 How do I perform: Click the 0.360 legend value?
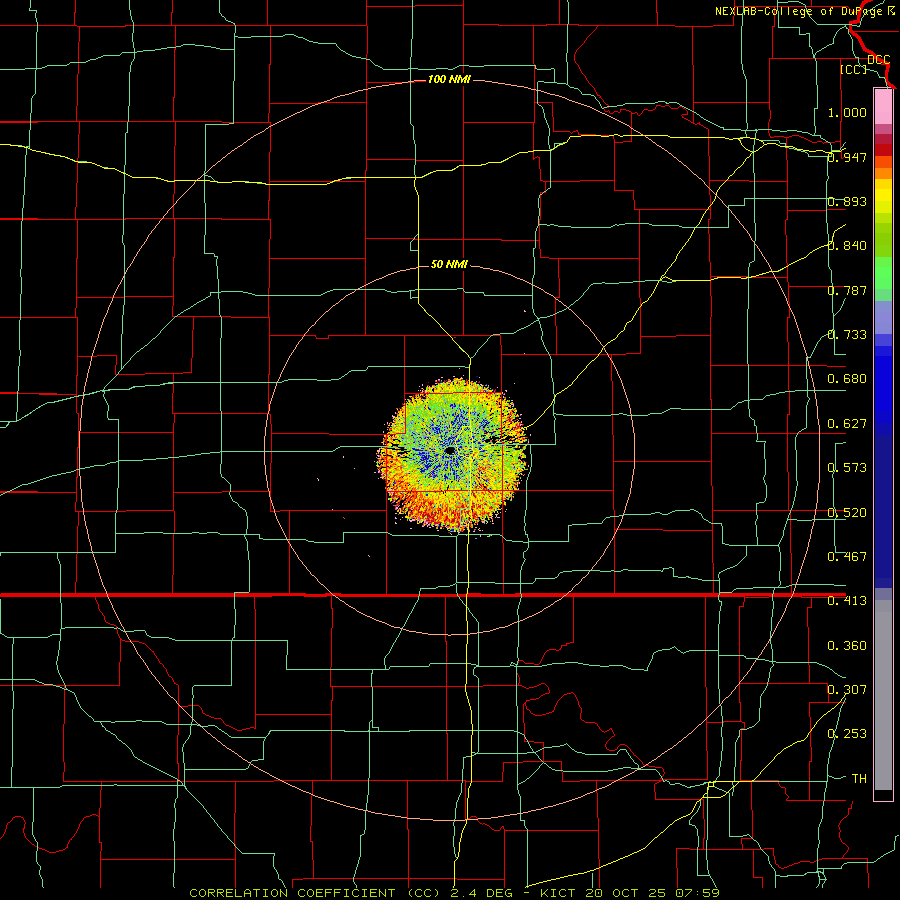click(847, 646)
